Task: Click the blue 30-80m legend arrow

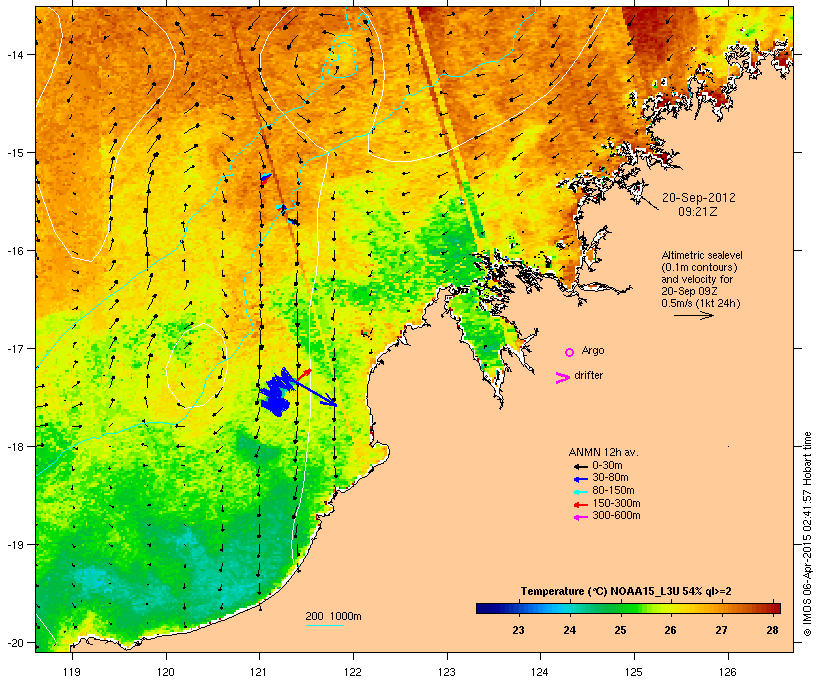Action: (x=580, y=479)
